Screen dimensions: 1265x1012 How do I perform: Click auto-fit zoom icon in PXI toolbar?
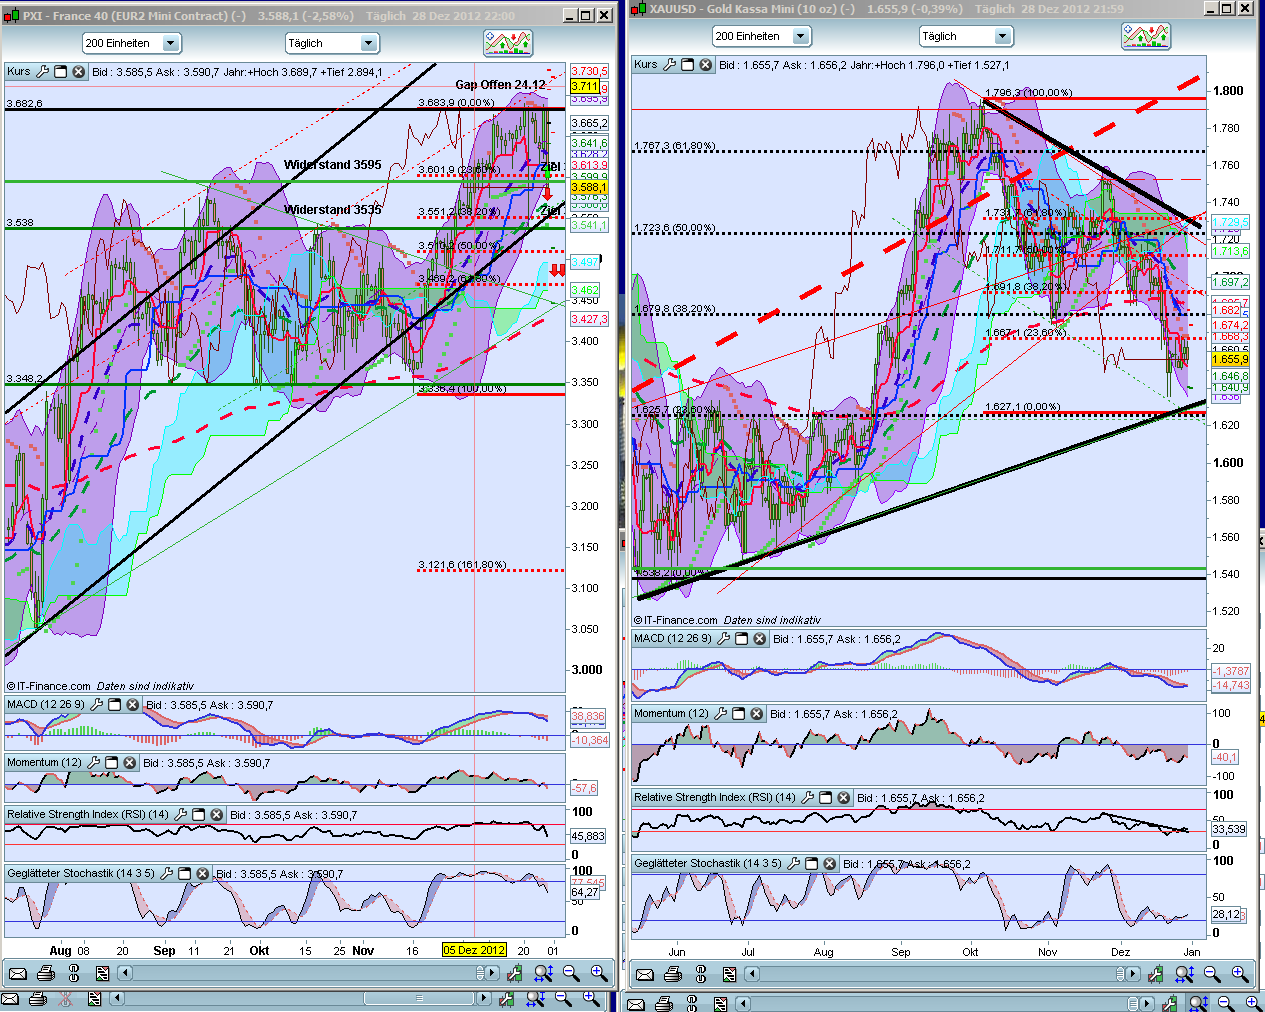point(544,973)
